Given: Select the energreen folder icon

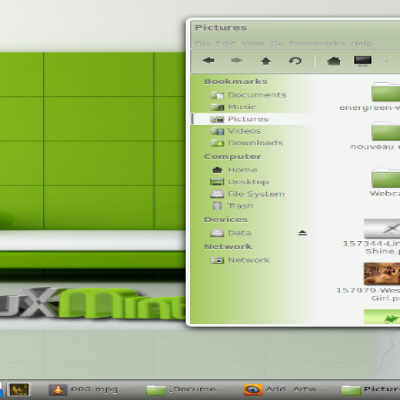Looking at the screenshot, I should [386, 91].
